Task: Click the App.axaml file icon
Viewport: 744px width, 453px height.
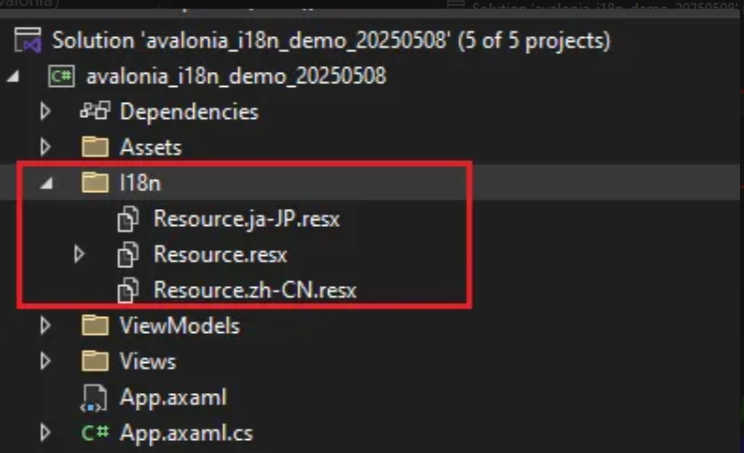Action: click(93, 398)
